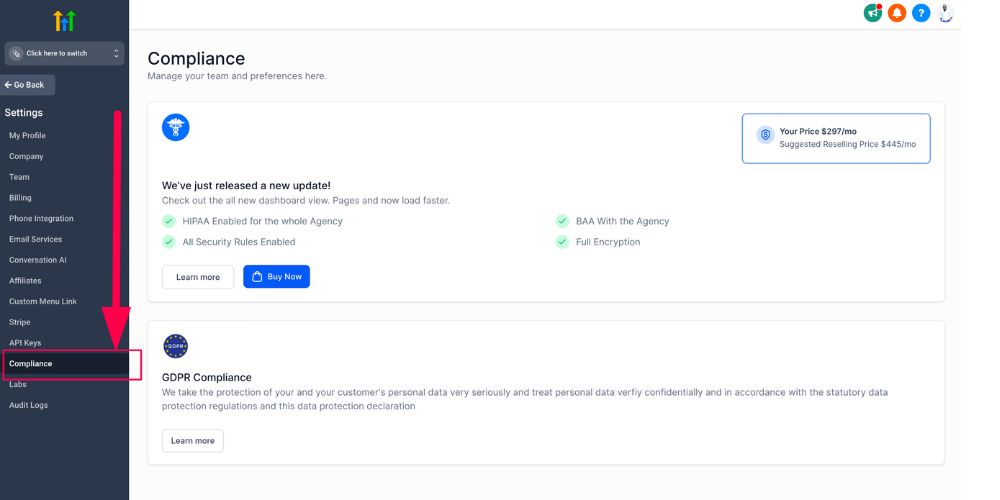This screenshot has width=1000, height=500.
Task: Open the user profile avatar
Action: point(946,13)
